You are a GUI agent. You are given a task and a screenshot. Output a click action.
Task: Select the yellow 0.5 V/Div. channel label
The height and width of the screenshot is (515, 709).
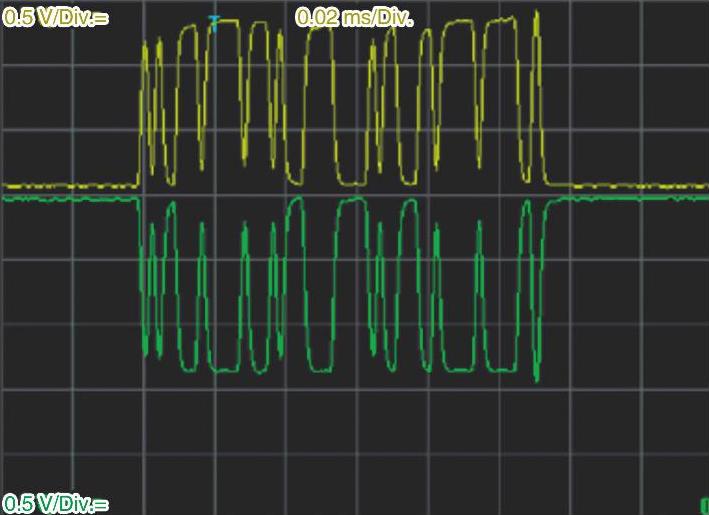click(55, 18)
